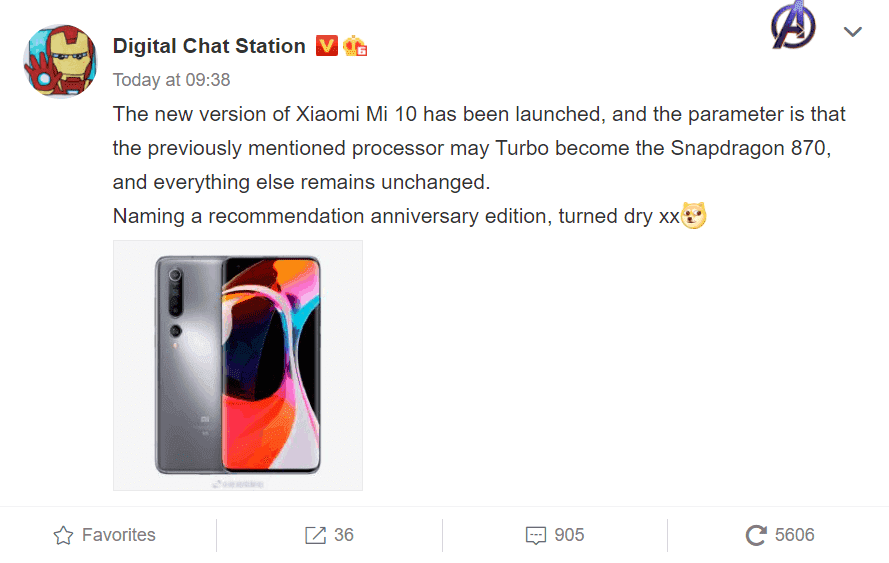Click the Favorites star icon
This screenshot has width=889, height=563.
coord(63,536)
